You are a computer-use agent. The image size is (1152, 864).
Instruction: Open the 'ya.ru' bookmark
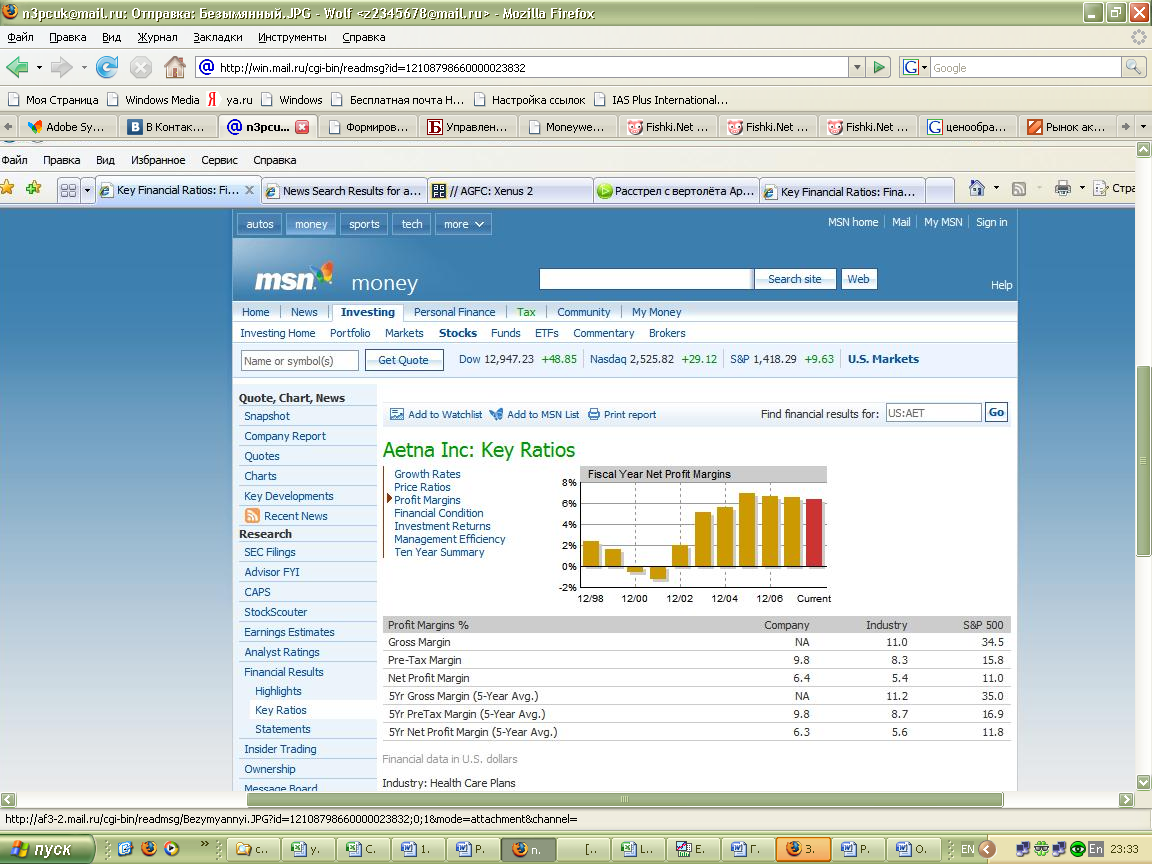point(231,99)
